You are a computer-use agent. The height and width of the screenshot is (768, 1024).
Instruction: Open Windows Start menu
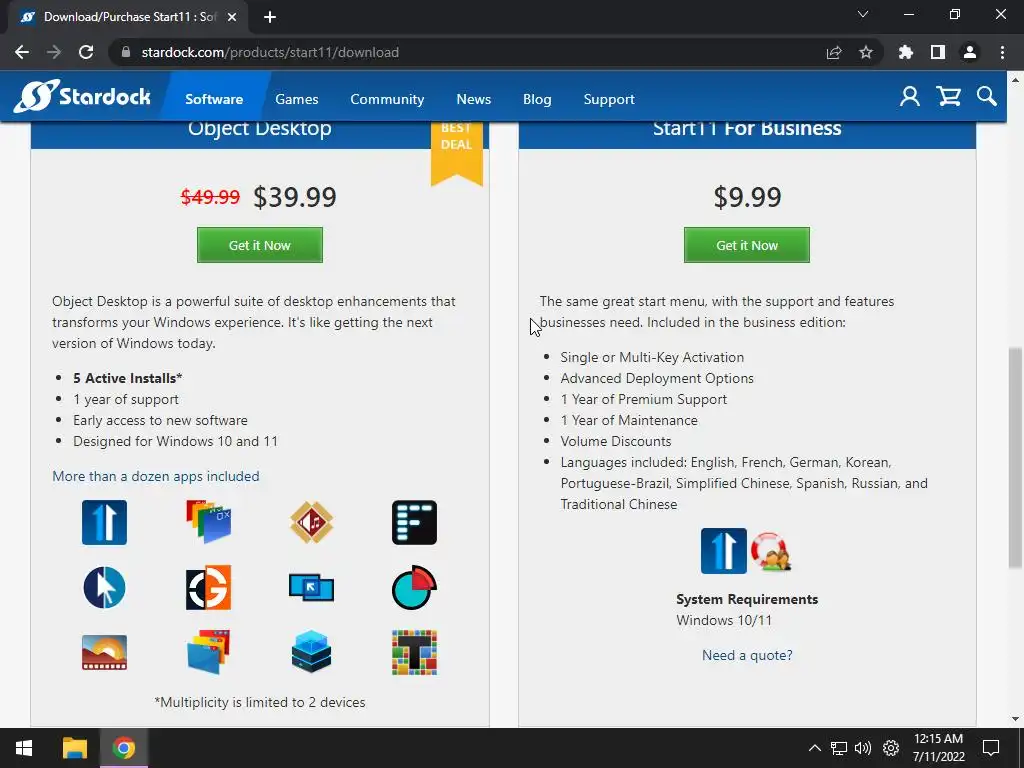24,748
